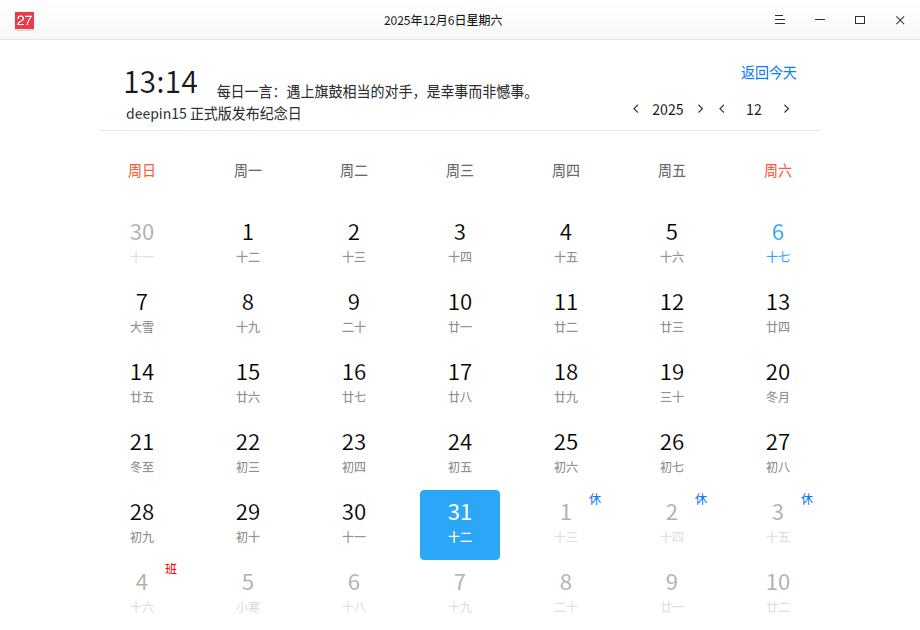Click the red 周六 weekday header
This screenshot has width=920, height=630.
(x=778, y=171)
